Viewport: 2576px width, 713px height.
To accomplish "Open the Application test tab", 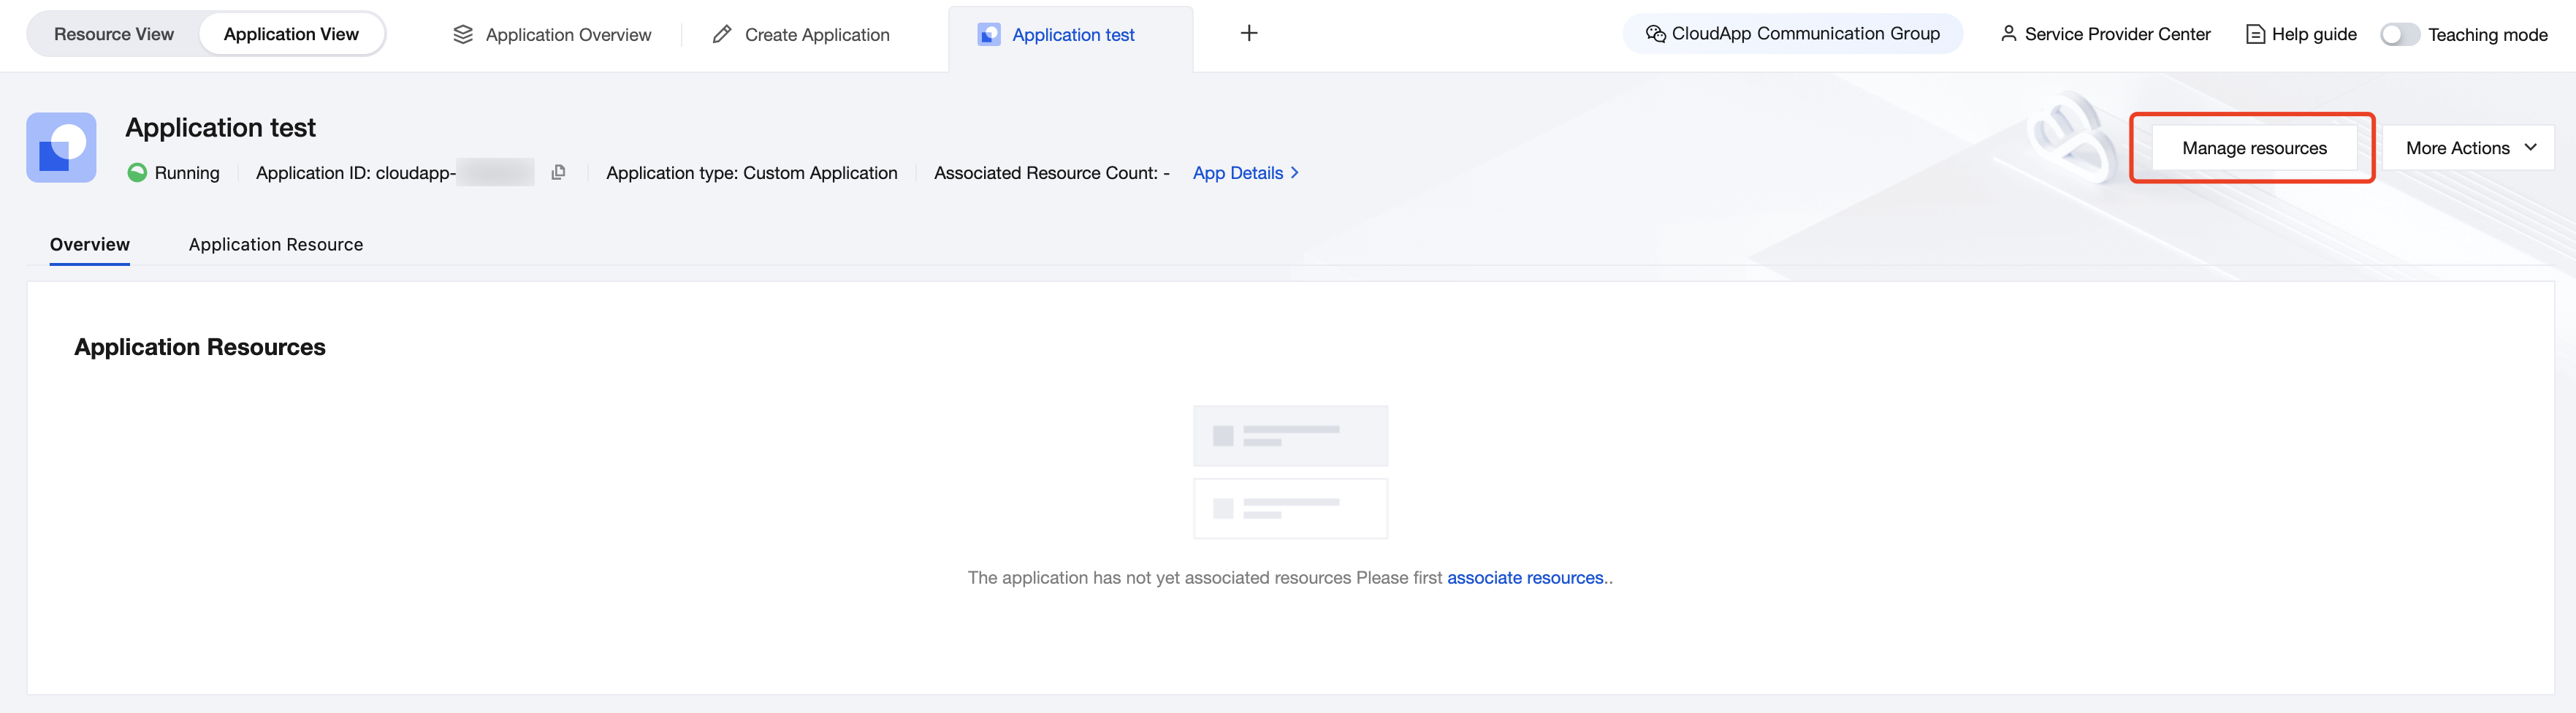I will point(1072,36).
